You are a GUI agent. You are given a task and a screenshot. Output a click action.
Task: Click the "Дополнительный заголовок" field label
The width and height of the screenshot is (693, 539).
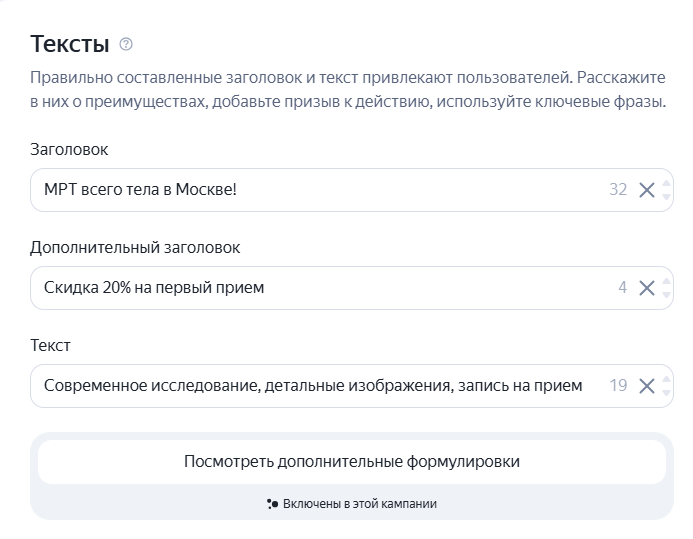tap(135, 247)
